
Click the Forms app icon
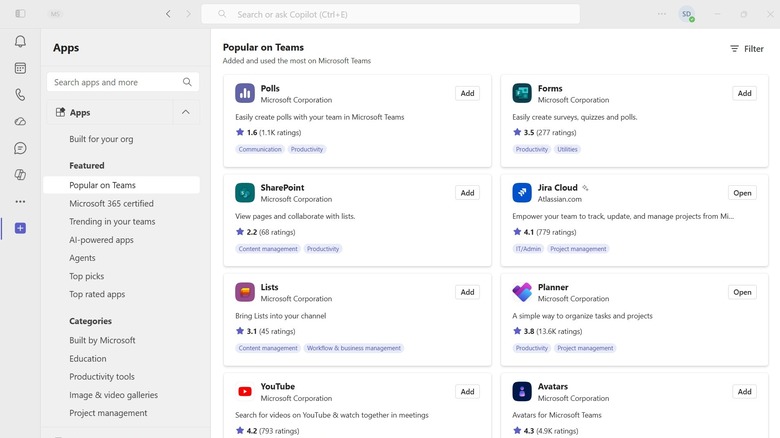[x=522, y=93]
